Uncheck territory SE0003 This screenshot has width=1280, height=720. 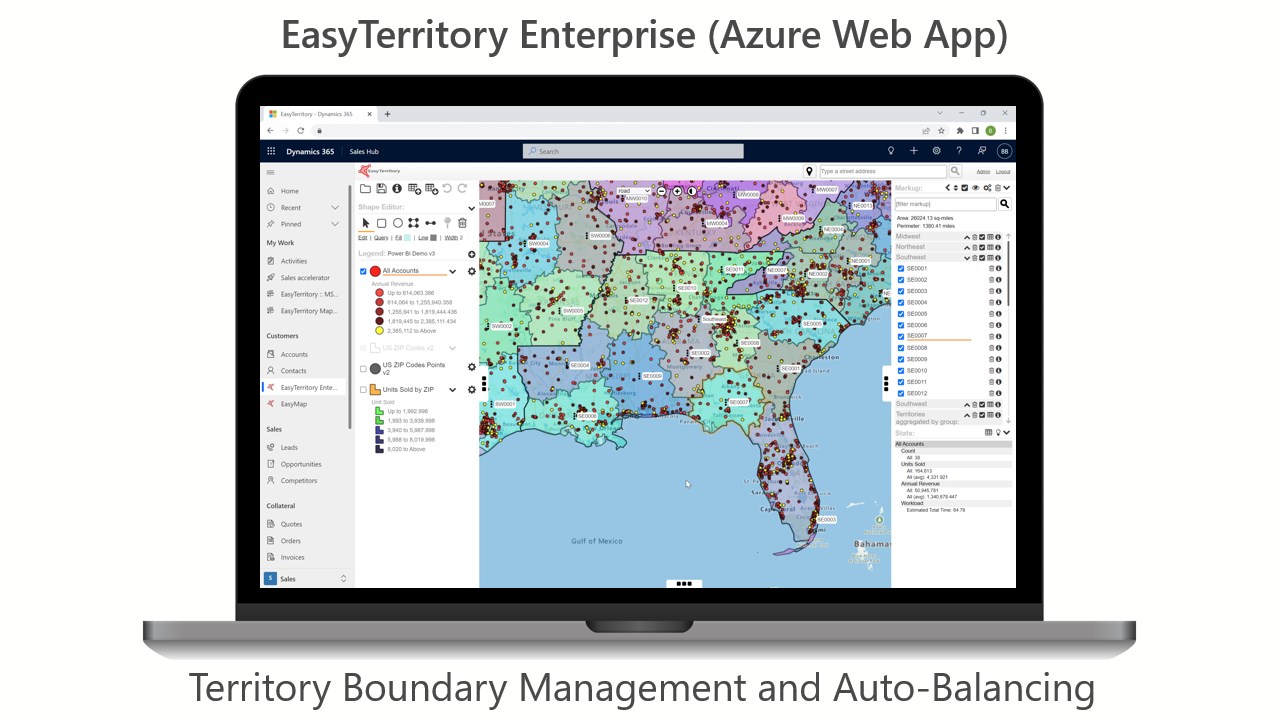901,291
